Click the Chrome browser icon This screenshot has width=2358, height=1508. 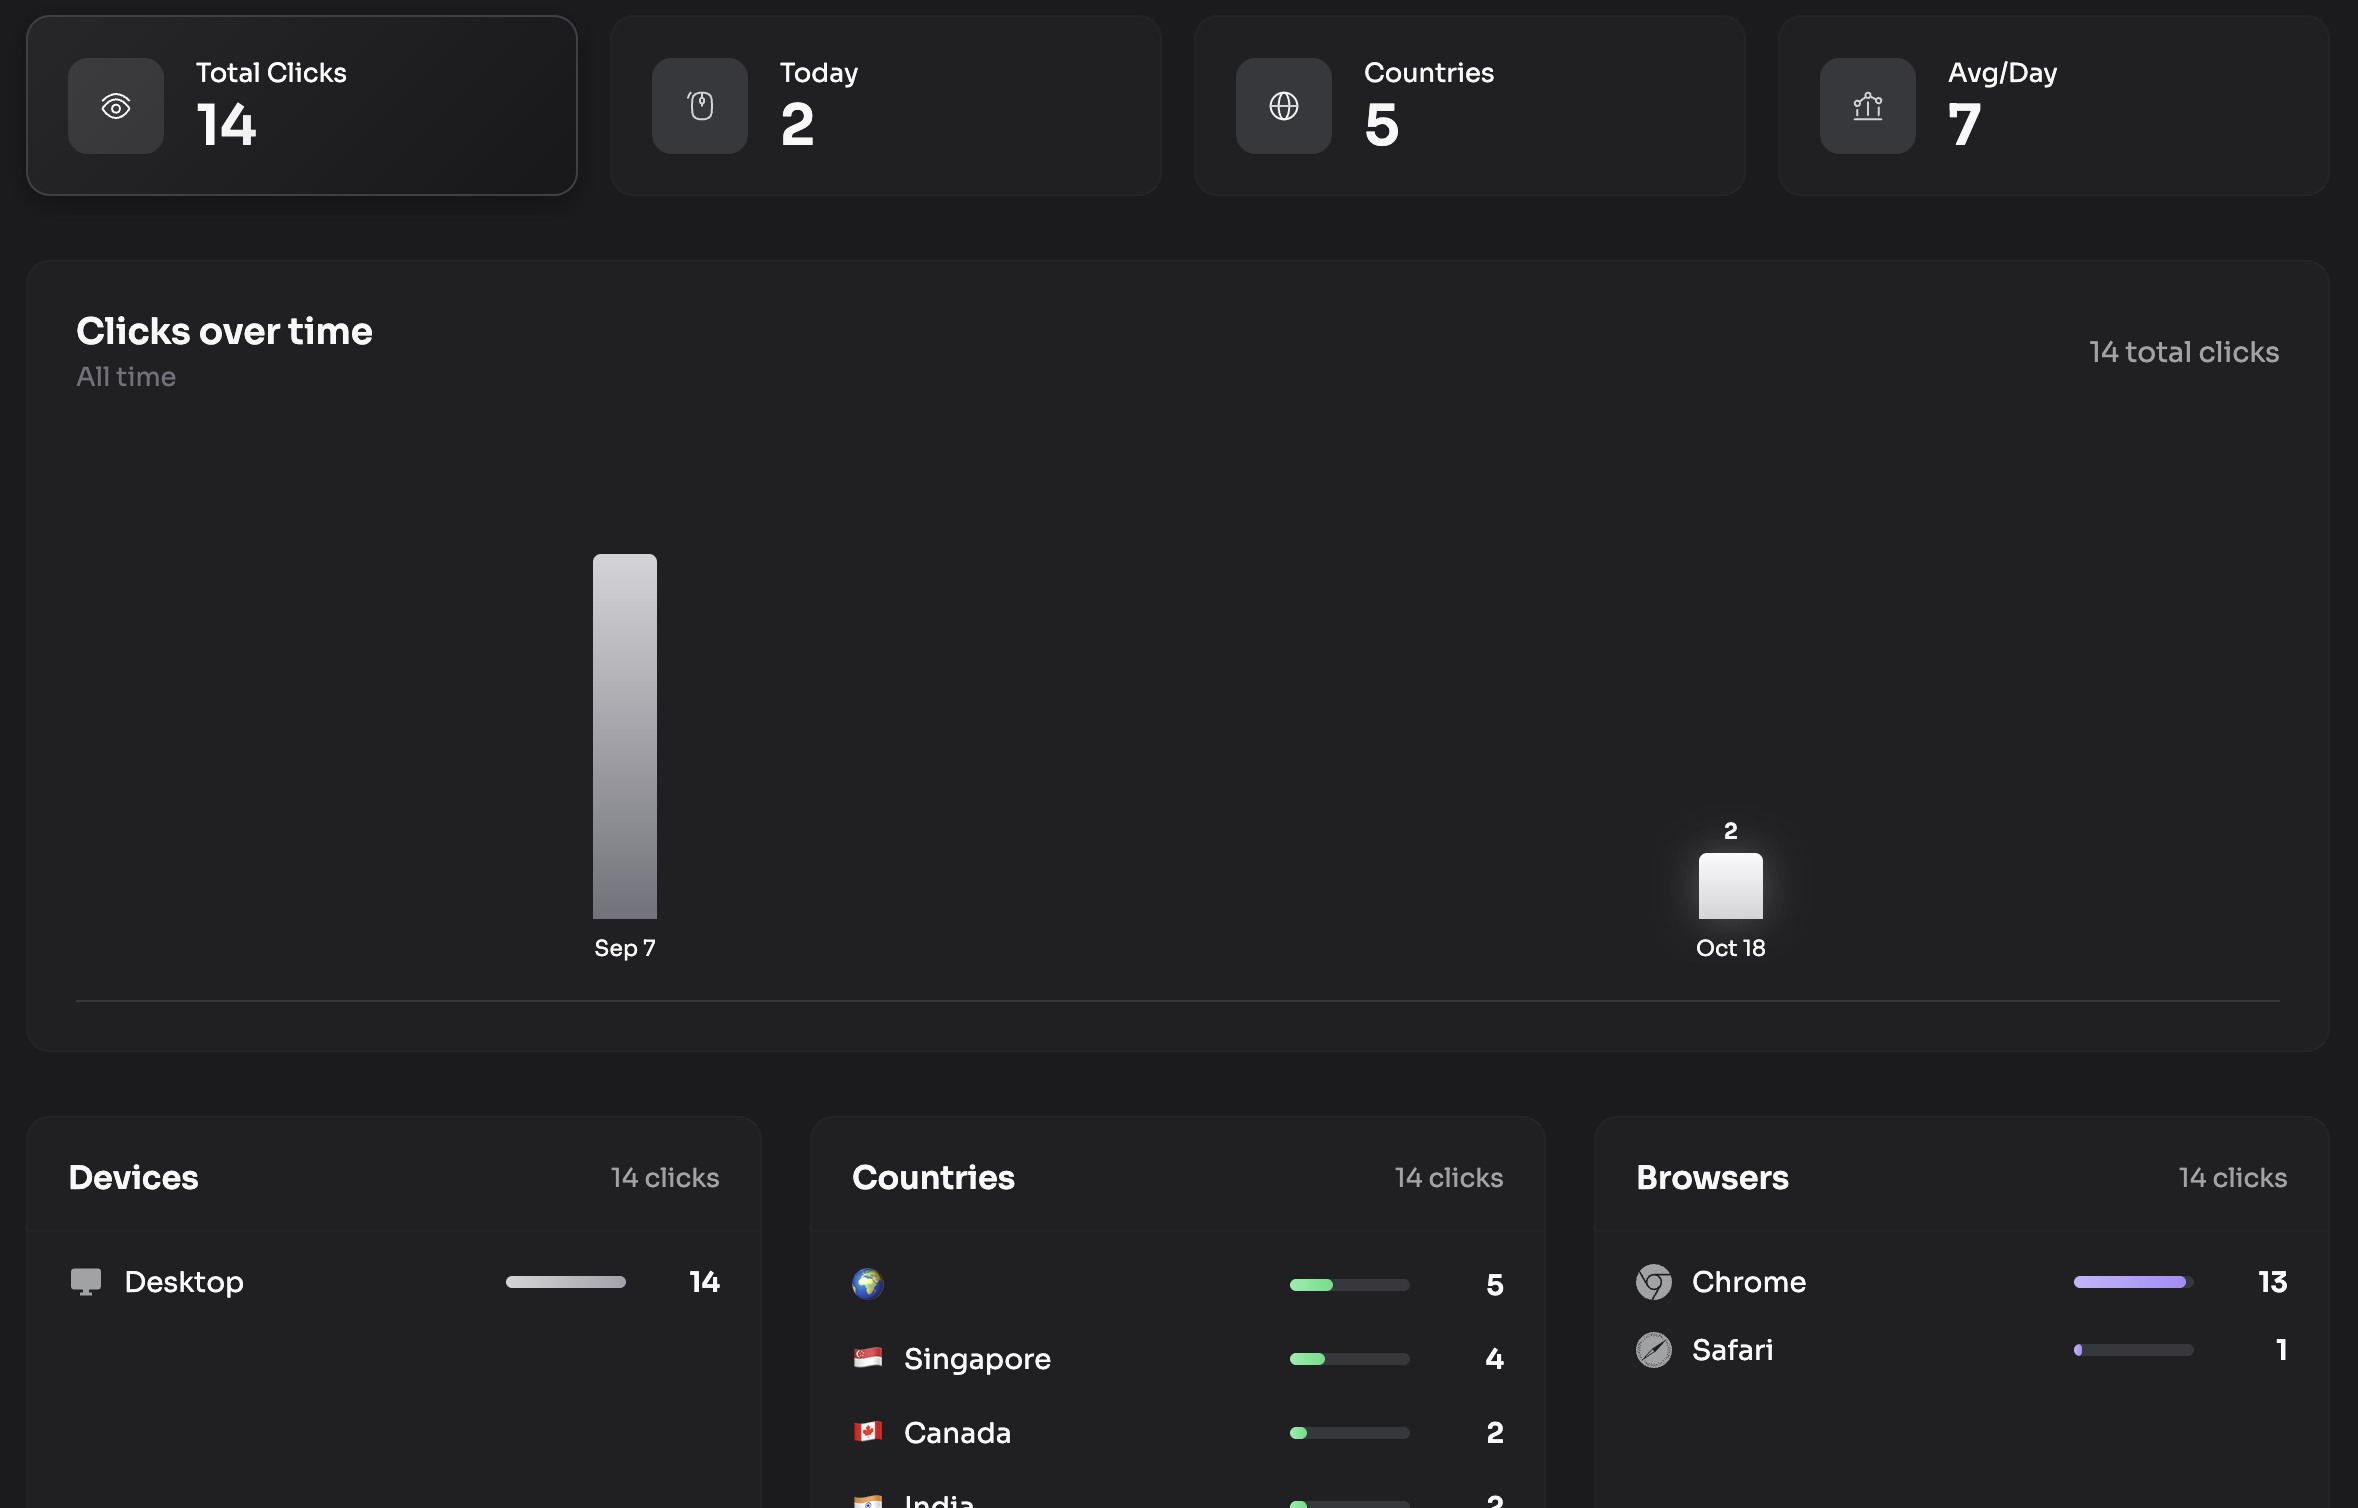1653,1282
